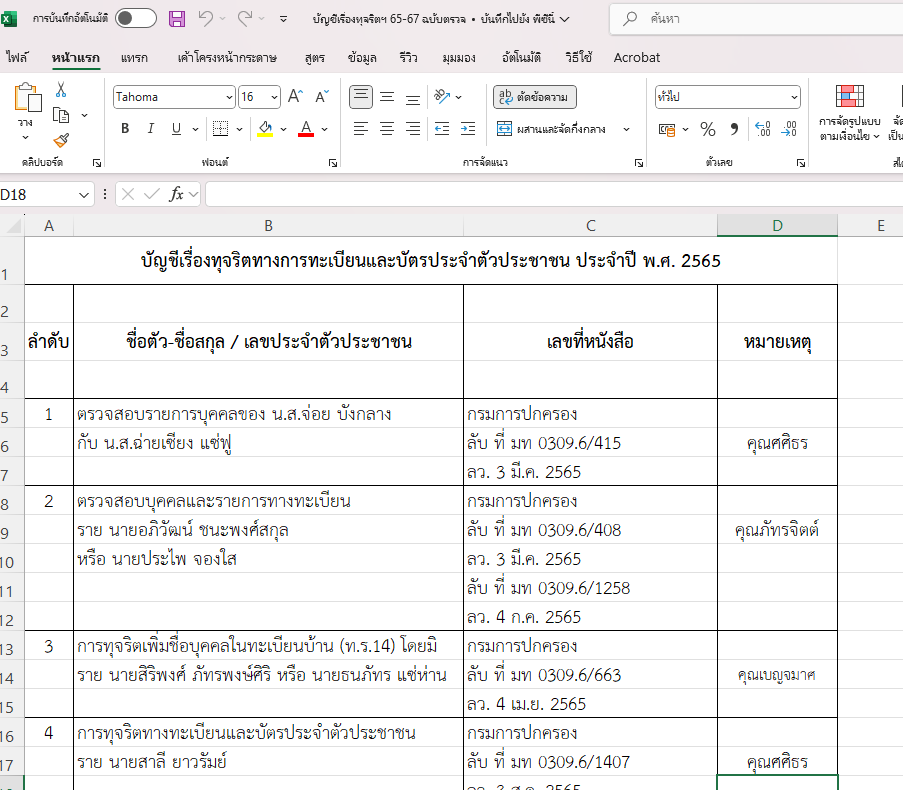Toggle Align Right

413,128
